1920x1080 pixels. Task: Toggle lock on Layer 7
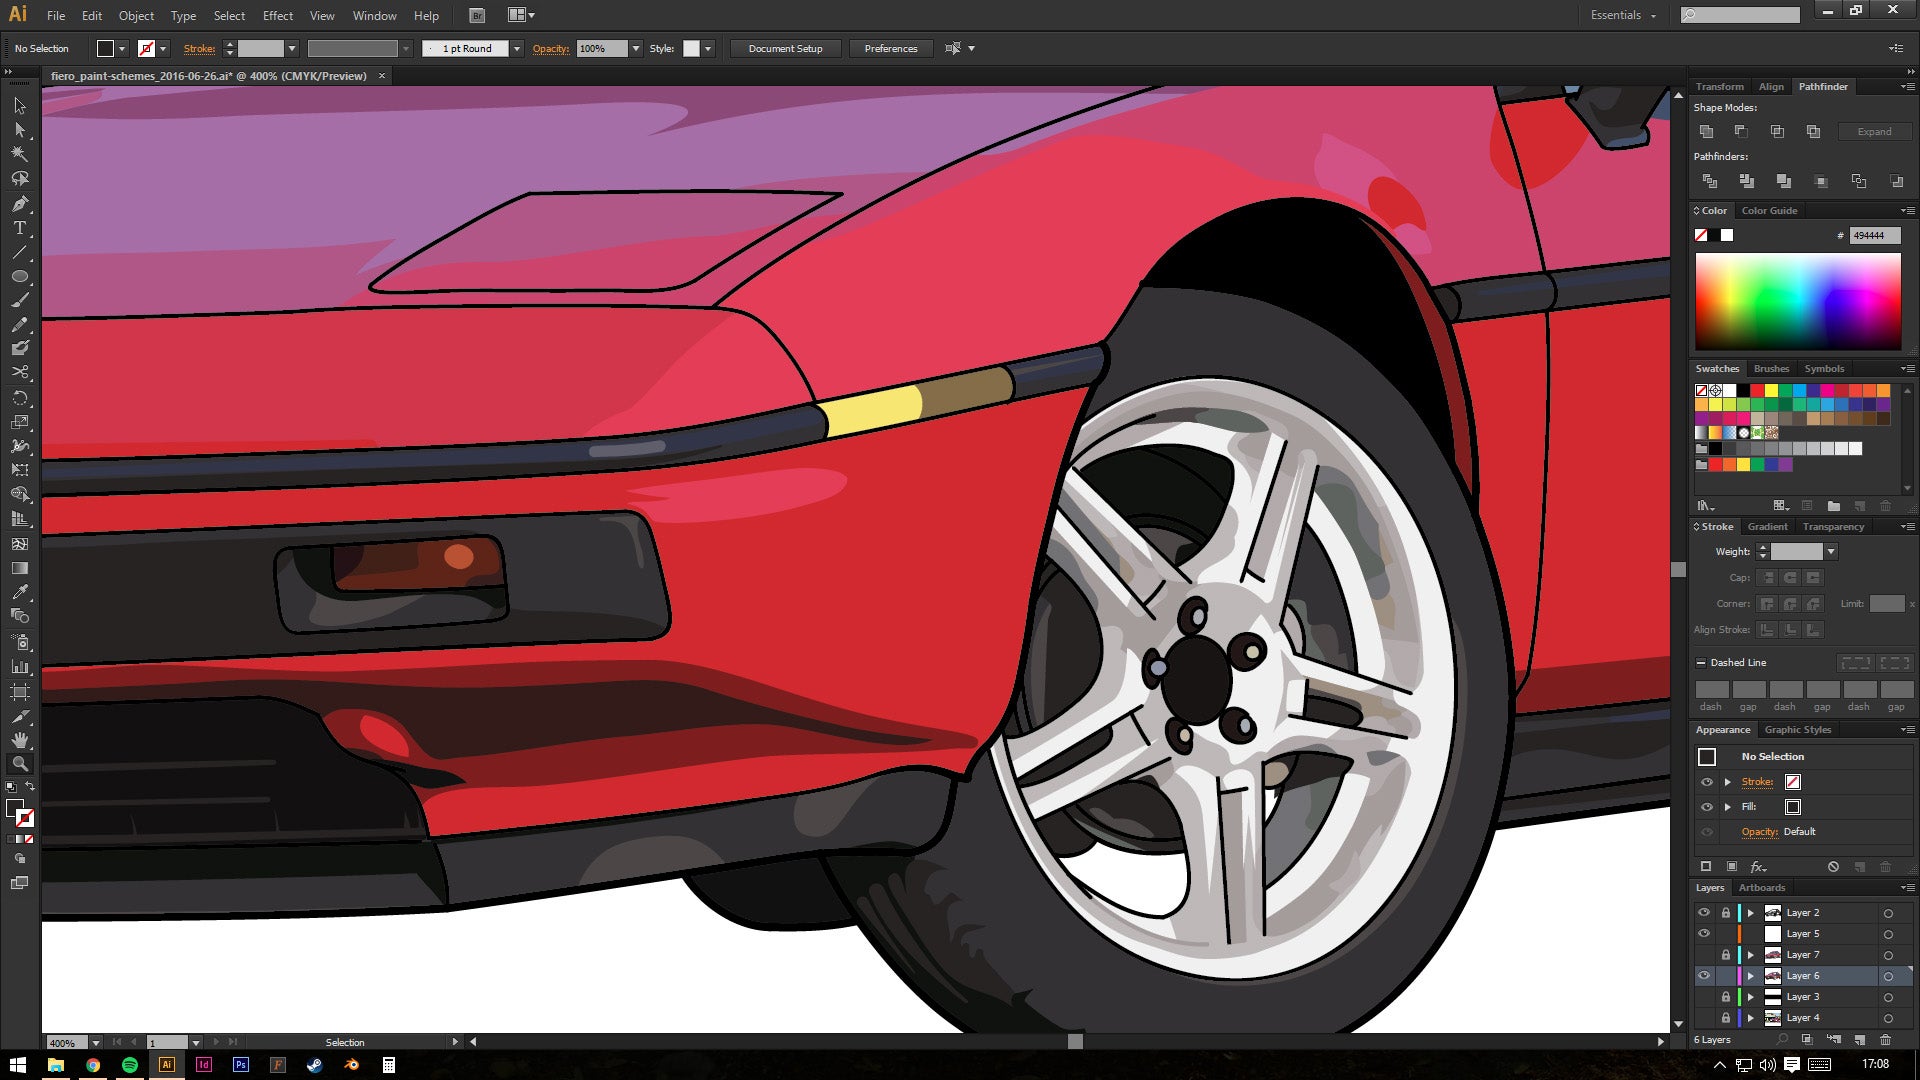pos(1725,955)
